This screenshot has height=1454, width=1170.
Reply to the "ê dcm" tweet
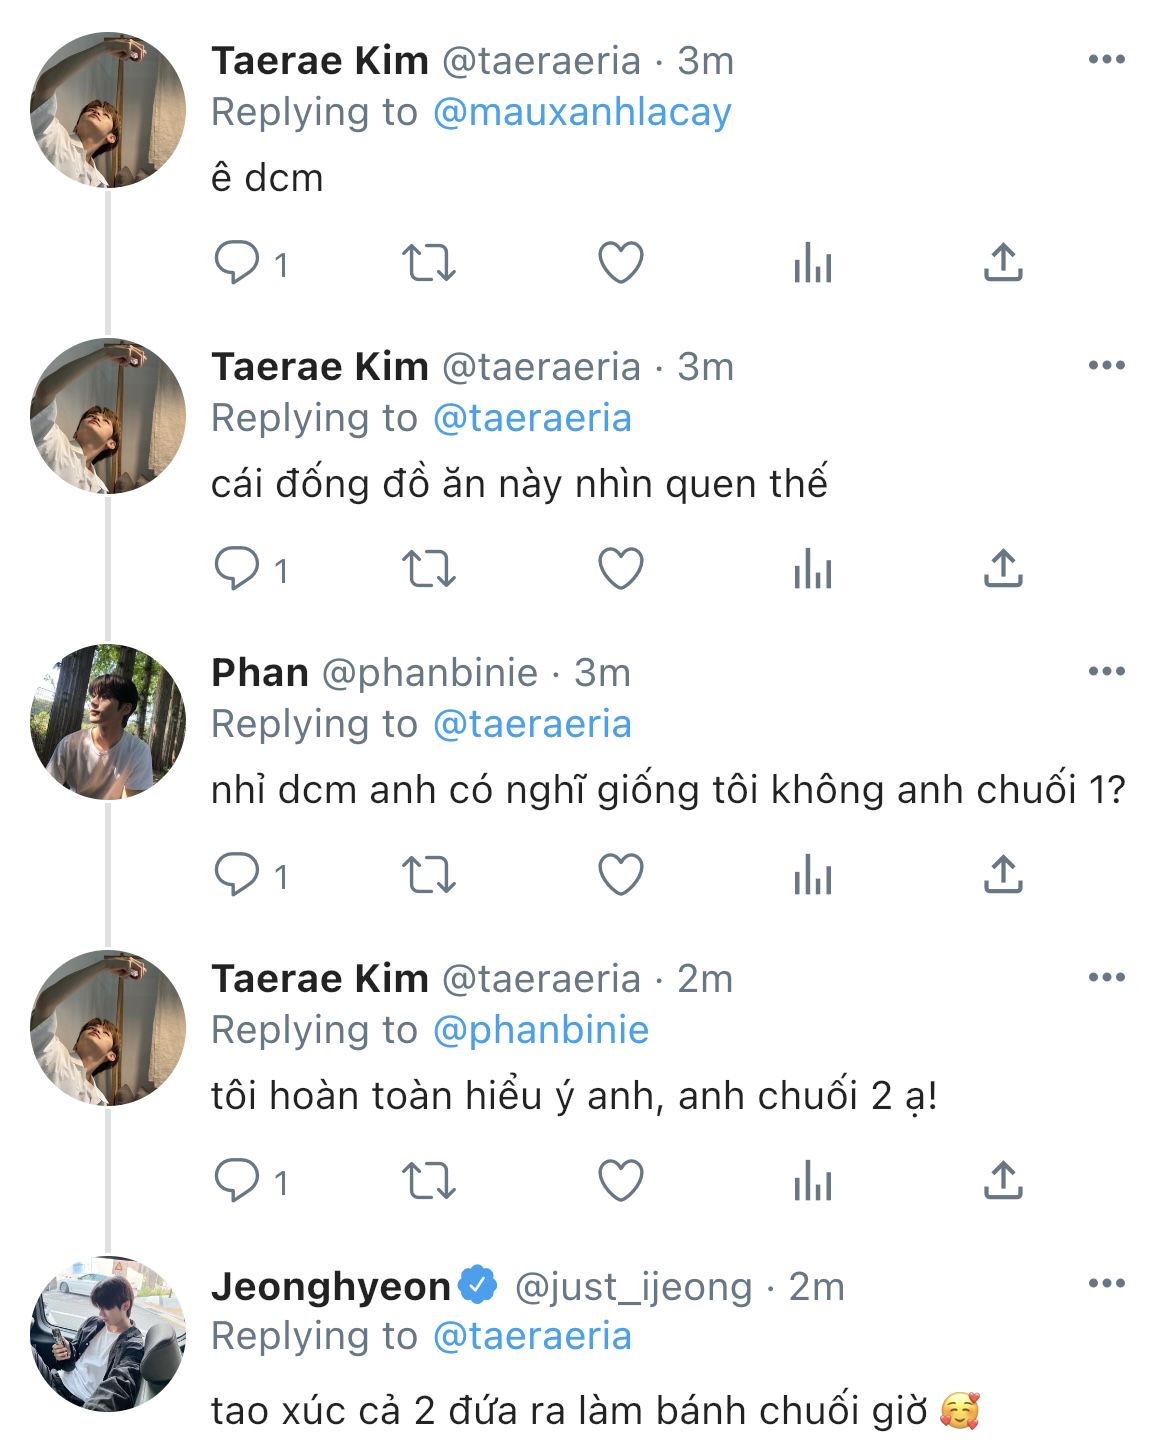(x=237, y=264)
